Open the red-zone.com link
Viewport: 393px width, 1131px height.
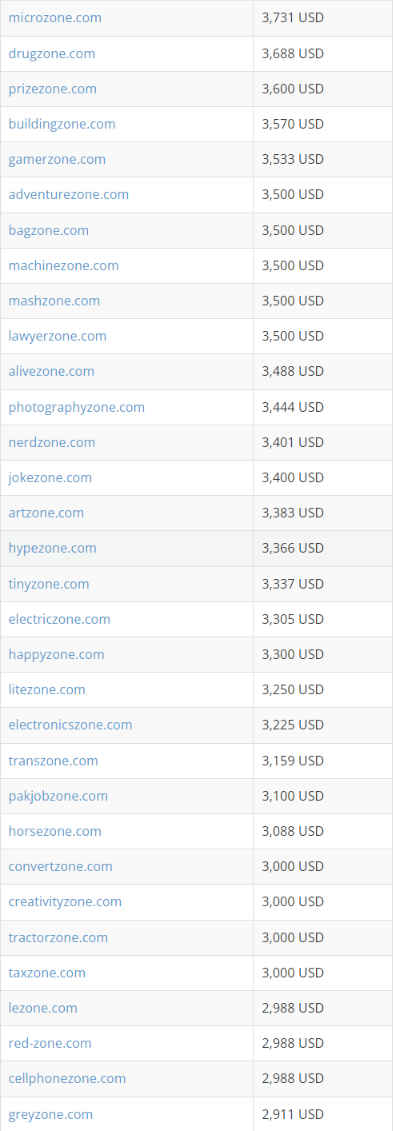tap(50, 1043)
